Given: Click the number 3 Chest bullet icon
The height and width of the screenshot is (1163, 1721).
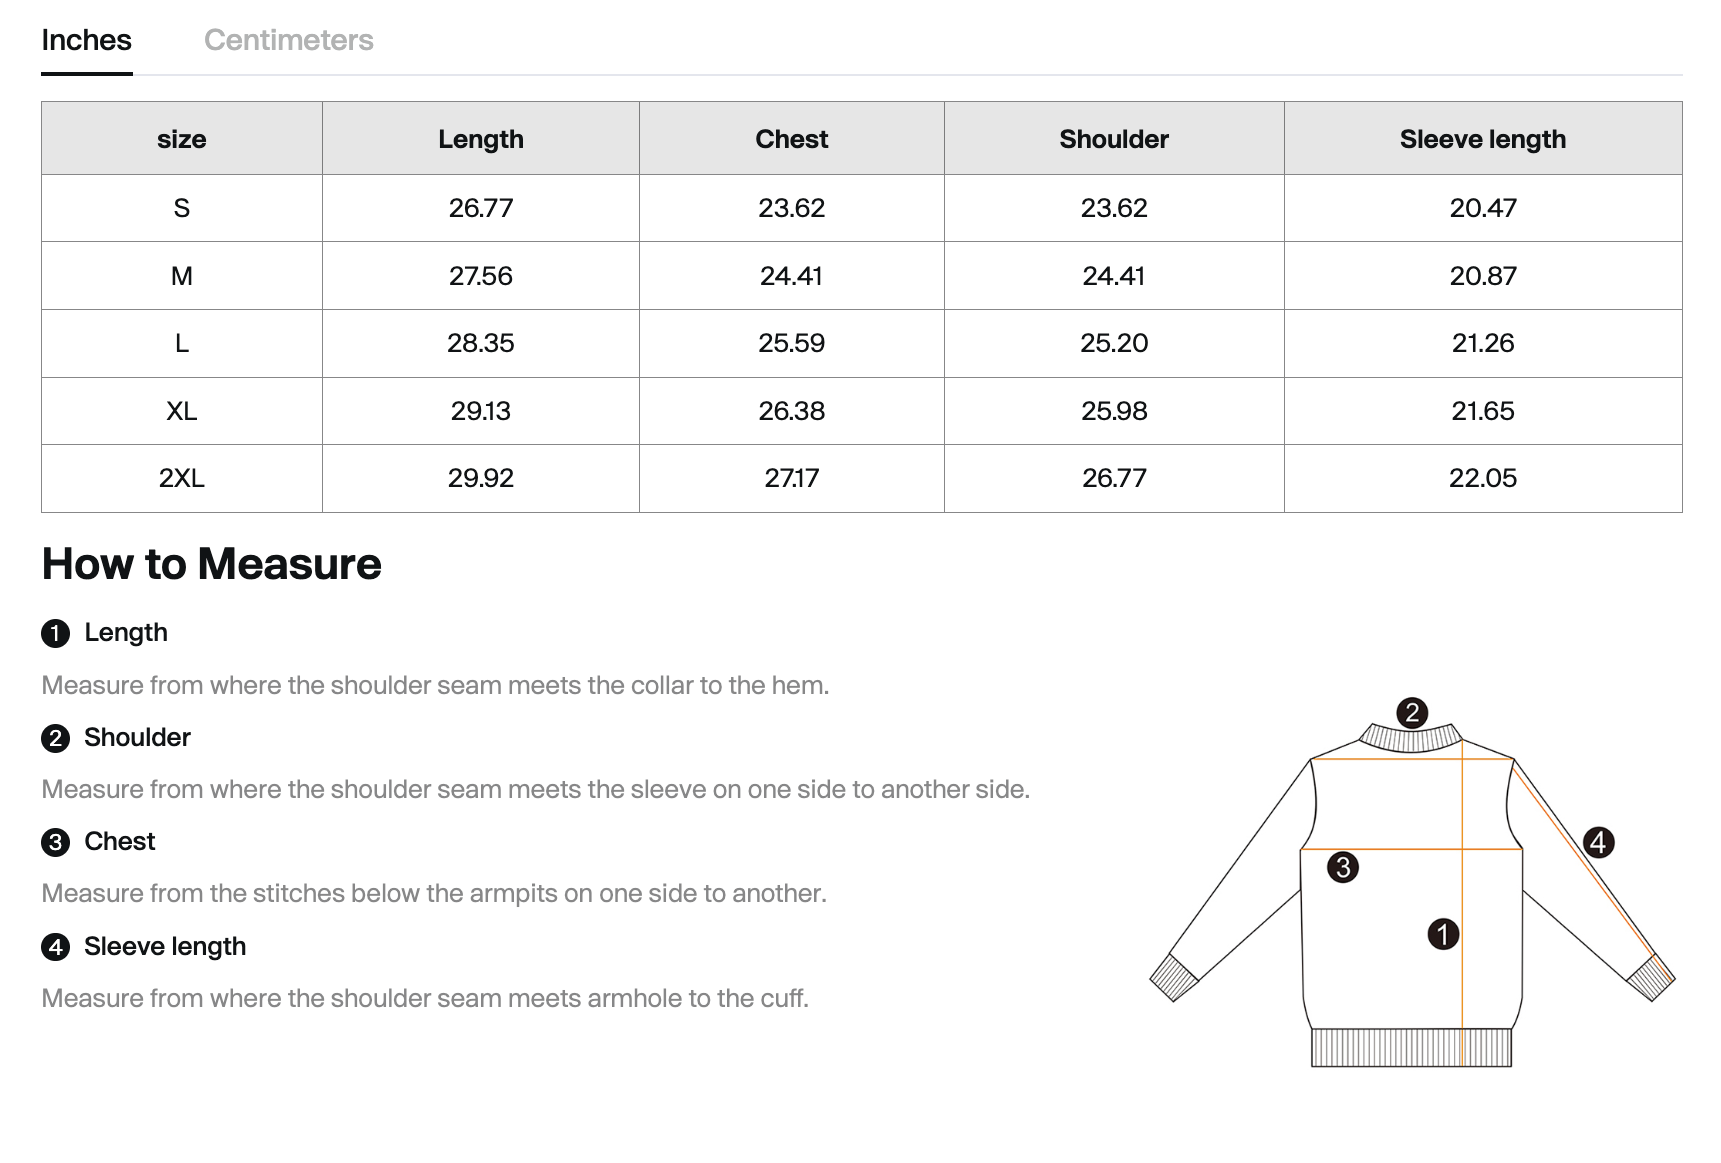Looking at the screenshot, I should [56, 842].
